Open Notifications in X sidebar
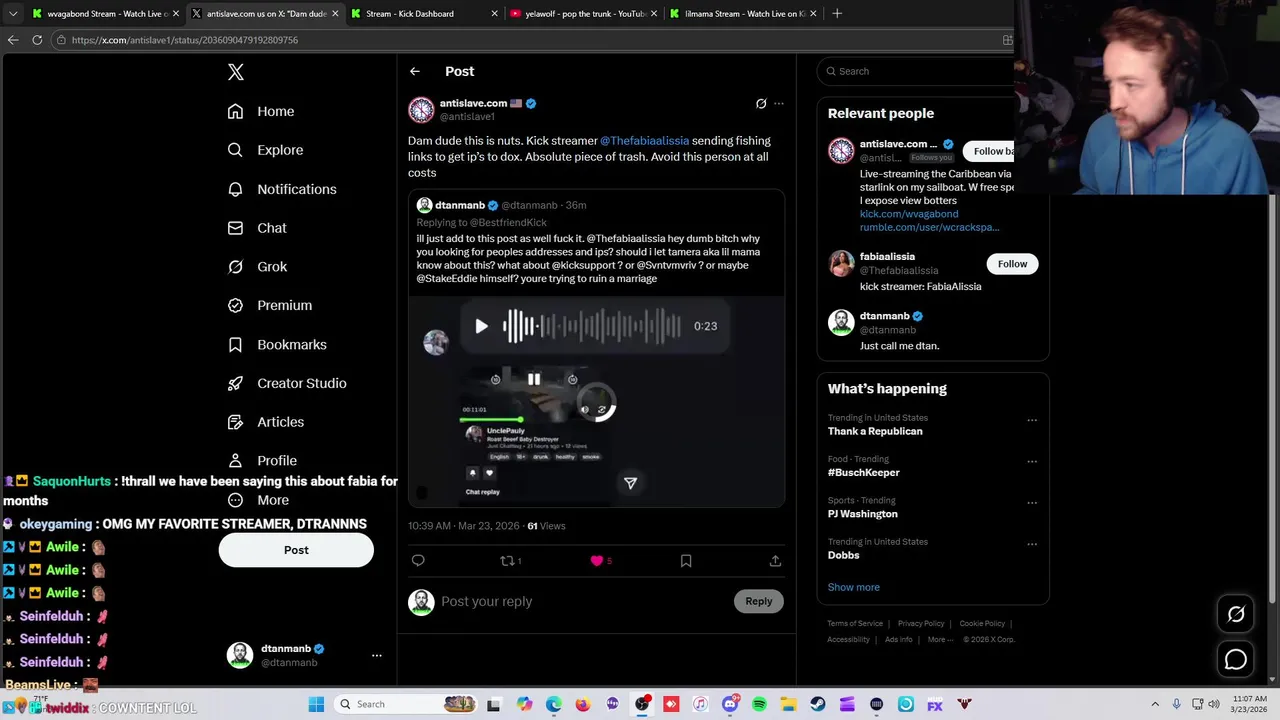Screen dimensions: 1280x720 pos(282,189)
